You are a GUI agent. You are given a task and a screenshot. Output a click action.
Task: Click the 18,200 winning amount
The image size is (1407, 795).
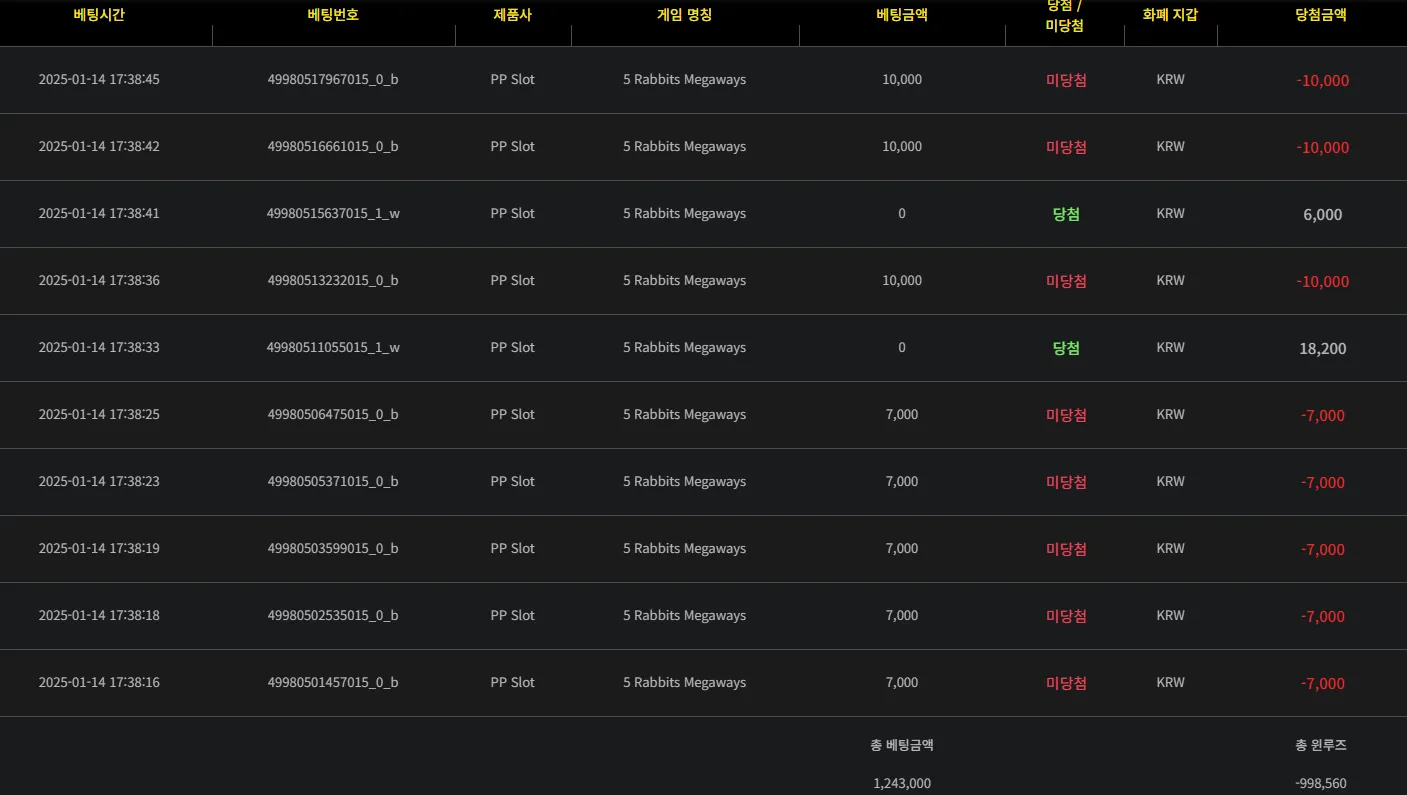(1324, 349)
